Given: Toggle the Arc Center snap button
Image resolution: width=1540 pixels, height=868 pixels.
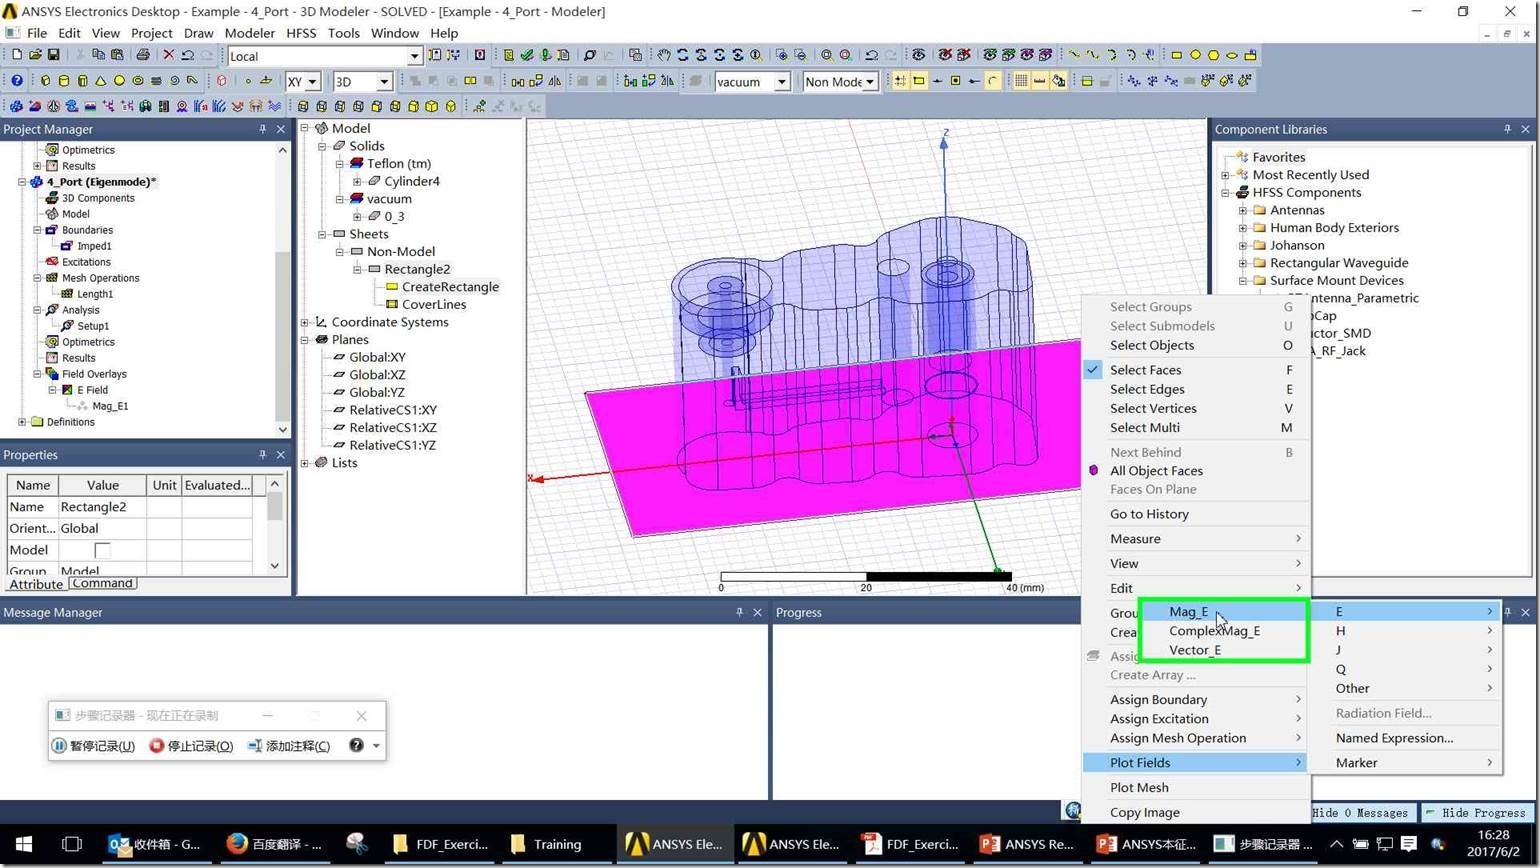Looking at the screenshot, I should pyautogui.click(x=992, y=81).
